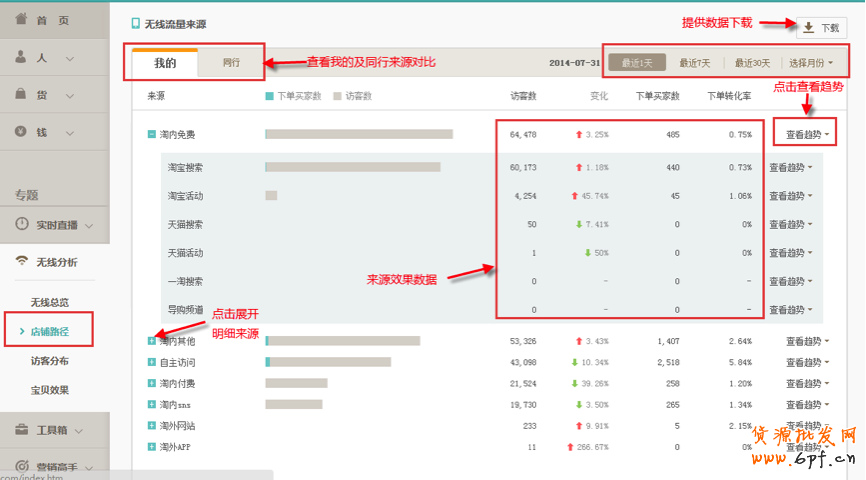Click the 自主访问 visitor bar
The height and width of the screenshot is (480, 866).
point(328,362)
